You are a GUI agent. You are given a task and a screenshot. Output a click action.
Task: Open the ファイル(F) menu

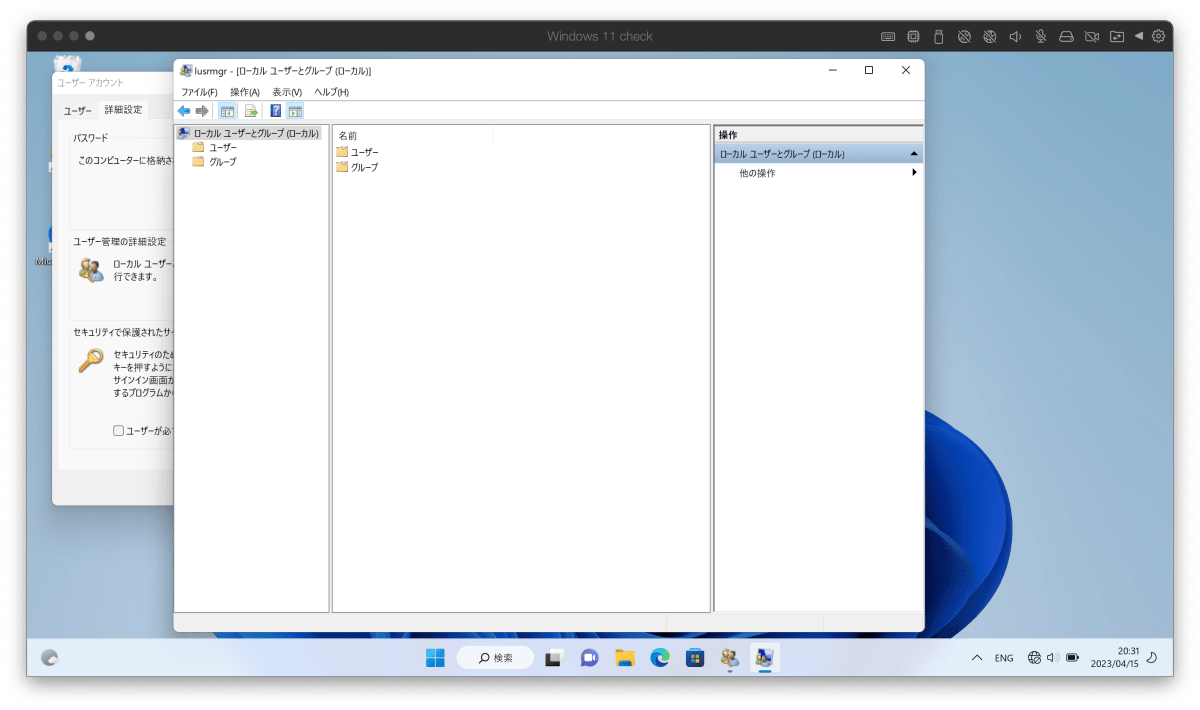(x=199, y=92)
